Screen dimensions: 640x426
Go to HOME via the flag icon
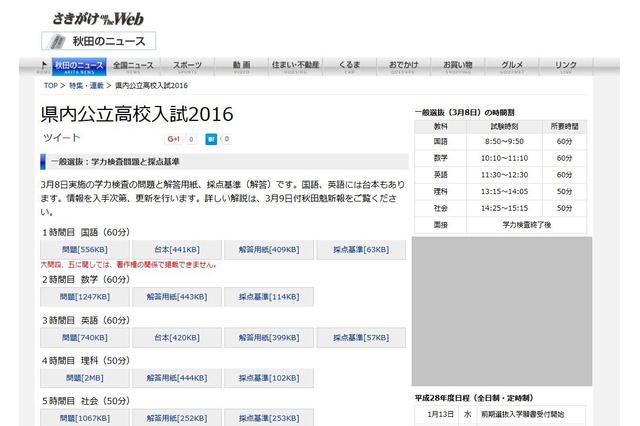pos(44,67)
